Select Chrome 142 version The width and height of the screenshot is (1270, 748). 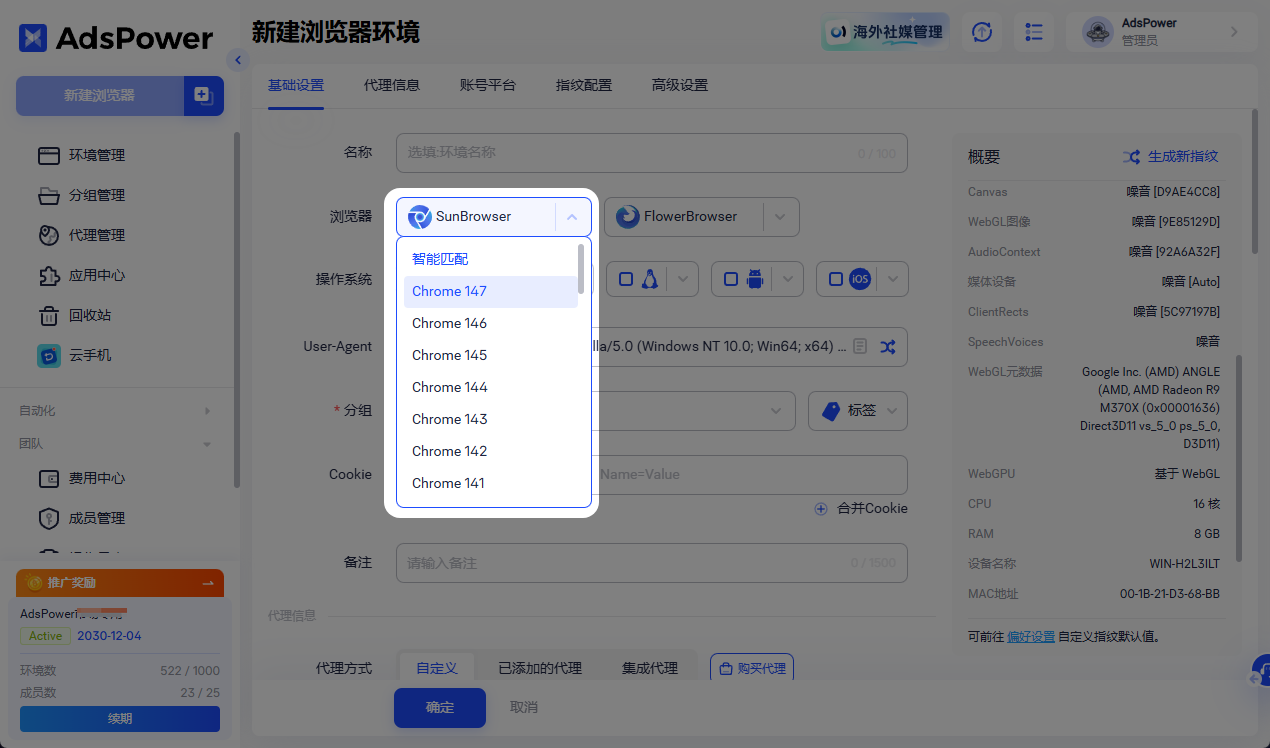(x=490, y=451)
